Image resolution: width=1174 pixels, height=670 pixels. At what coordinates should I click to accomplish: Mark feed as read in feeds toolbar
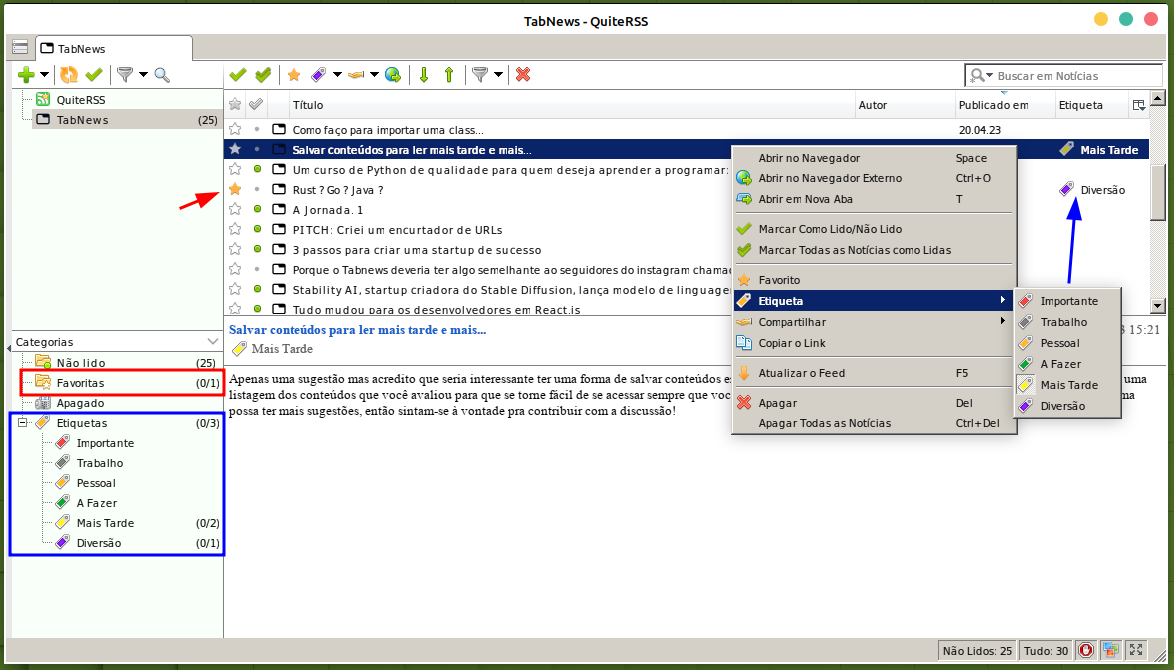click(94, 75)
